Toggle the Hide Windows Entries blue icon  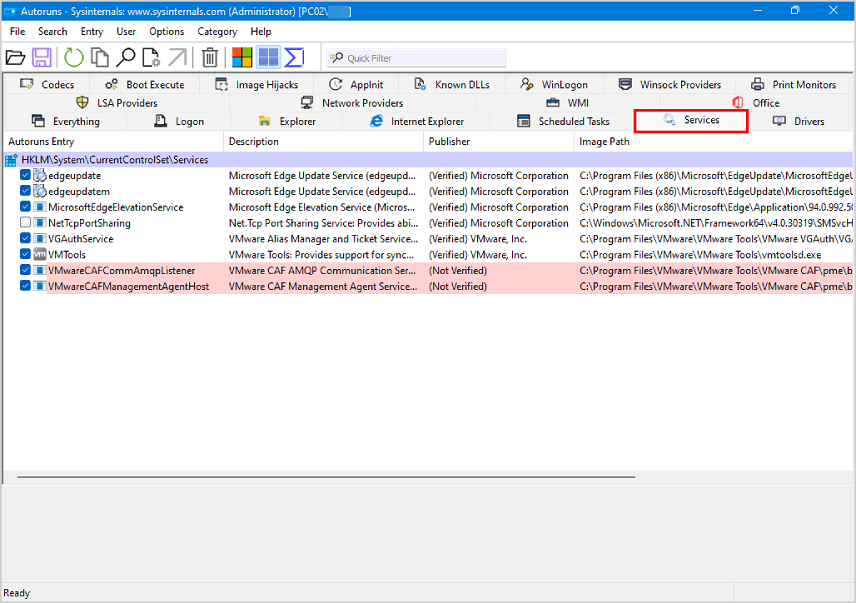tap(268, 57)
